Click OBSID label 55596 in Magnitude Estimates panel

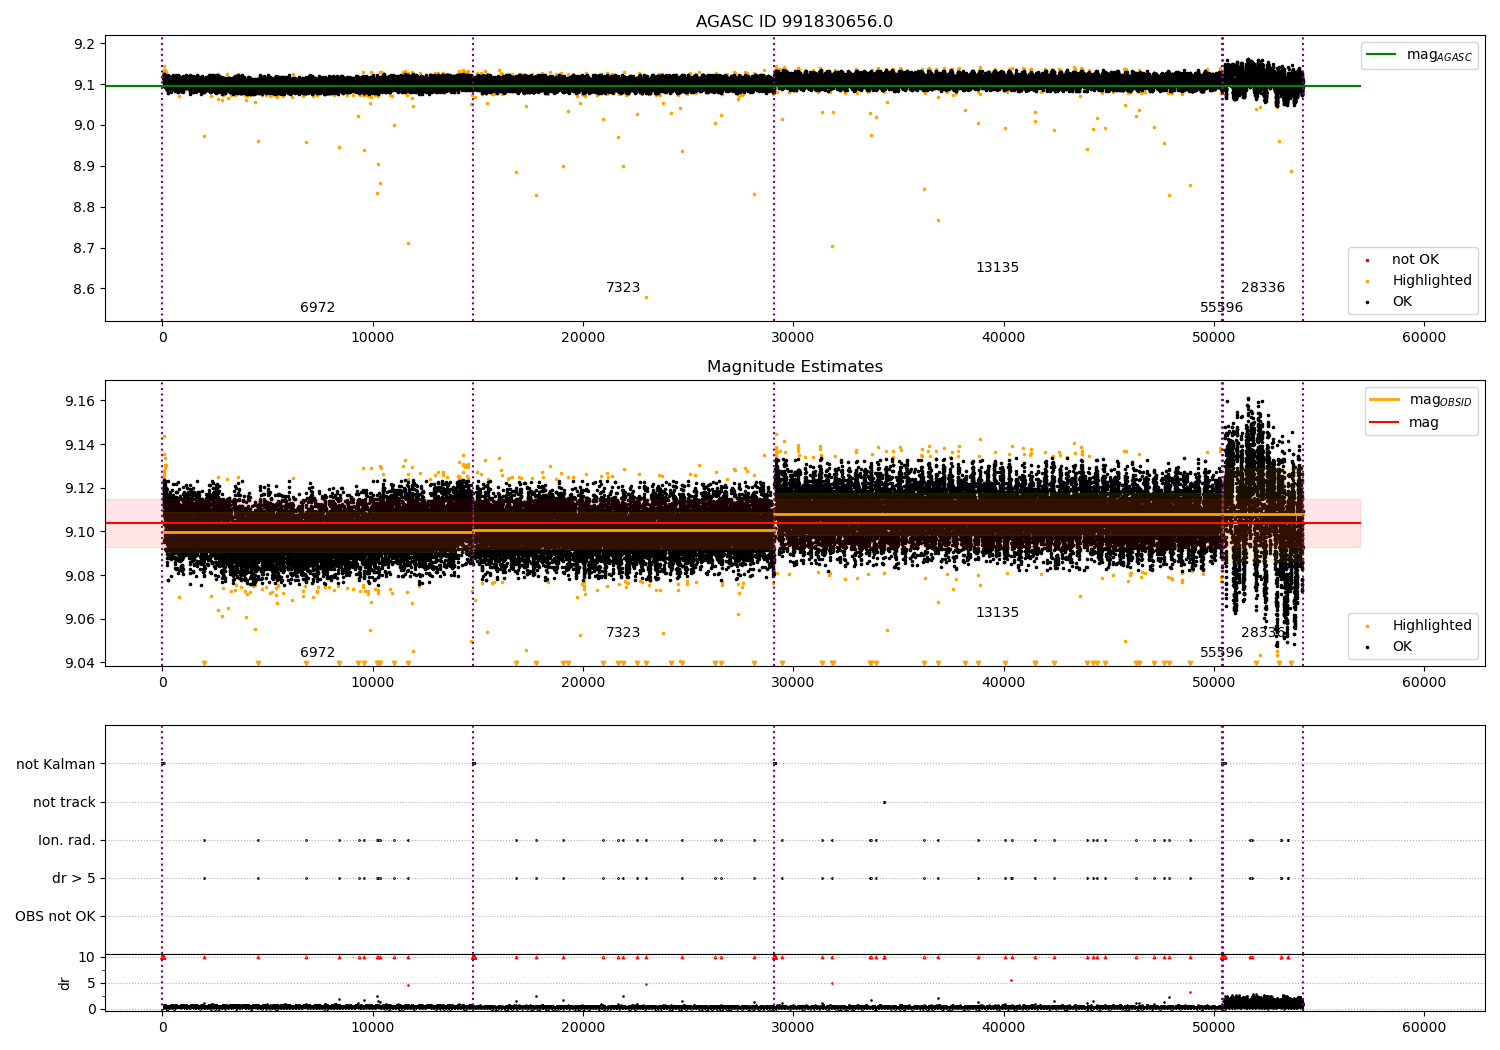click(1222, 653)
